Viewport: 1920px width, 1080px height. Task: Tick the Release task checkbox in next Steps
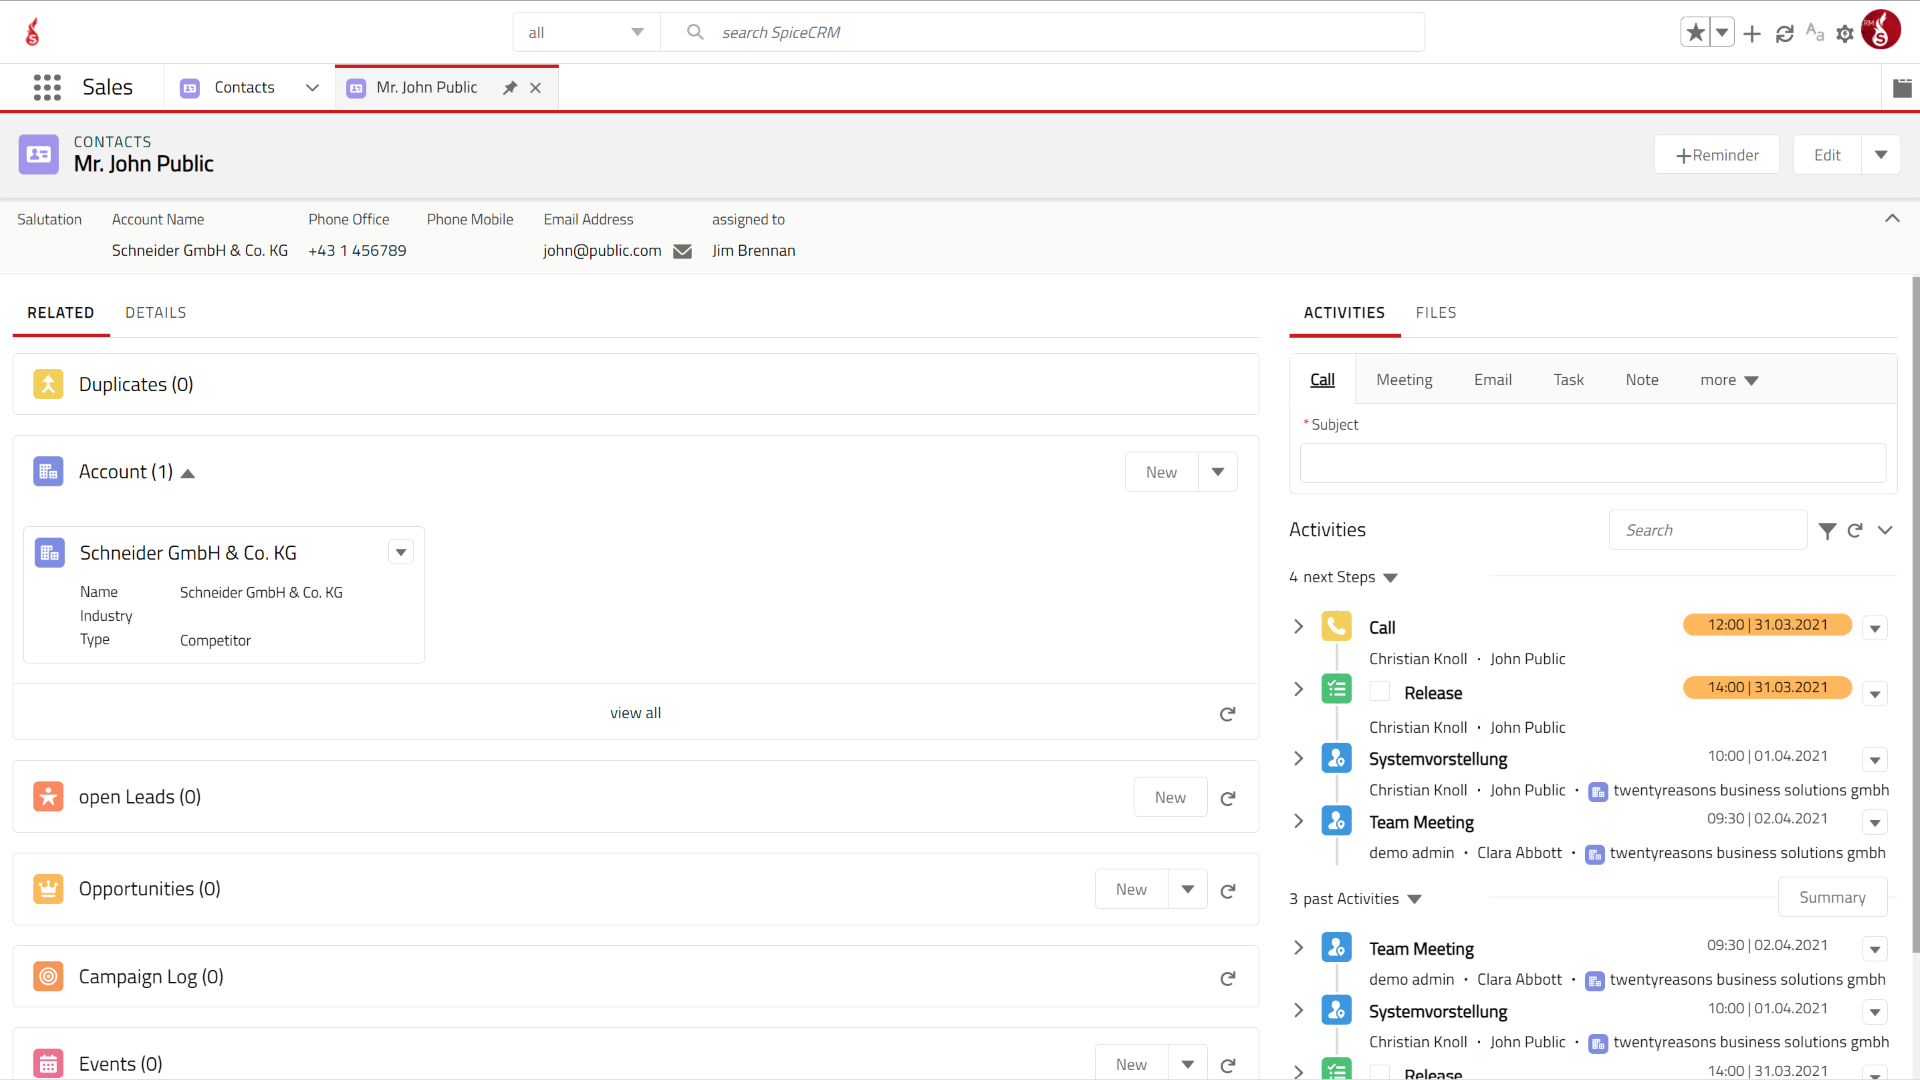[1380, 692]
